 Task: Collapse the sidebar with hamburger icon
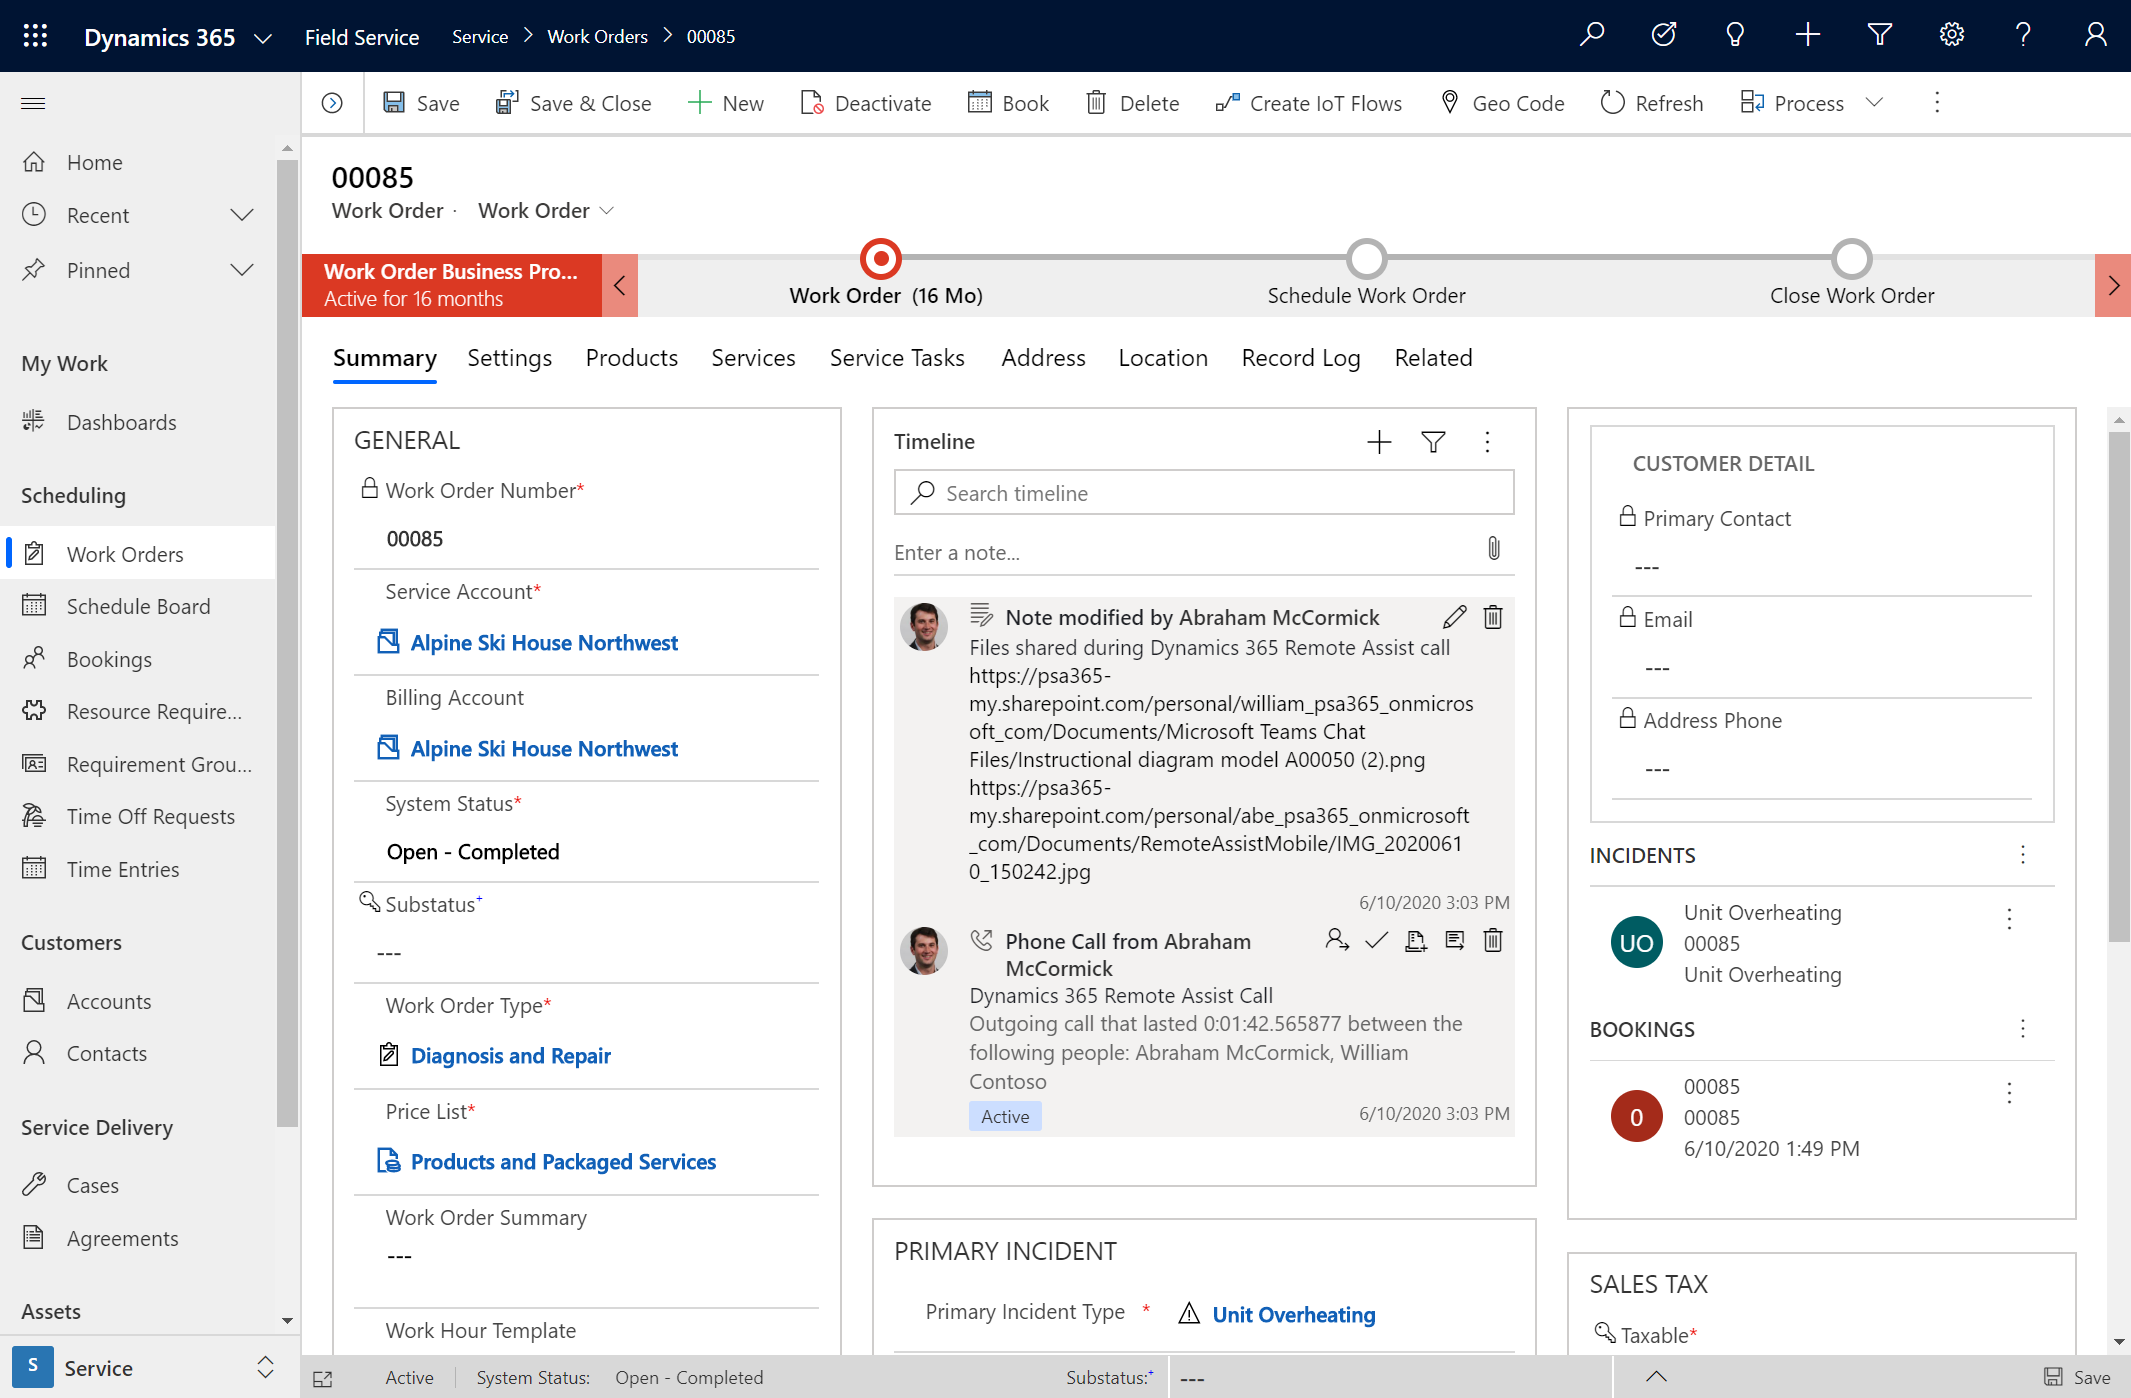(33, 103)
